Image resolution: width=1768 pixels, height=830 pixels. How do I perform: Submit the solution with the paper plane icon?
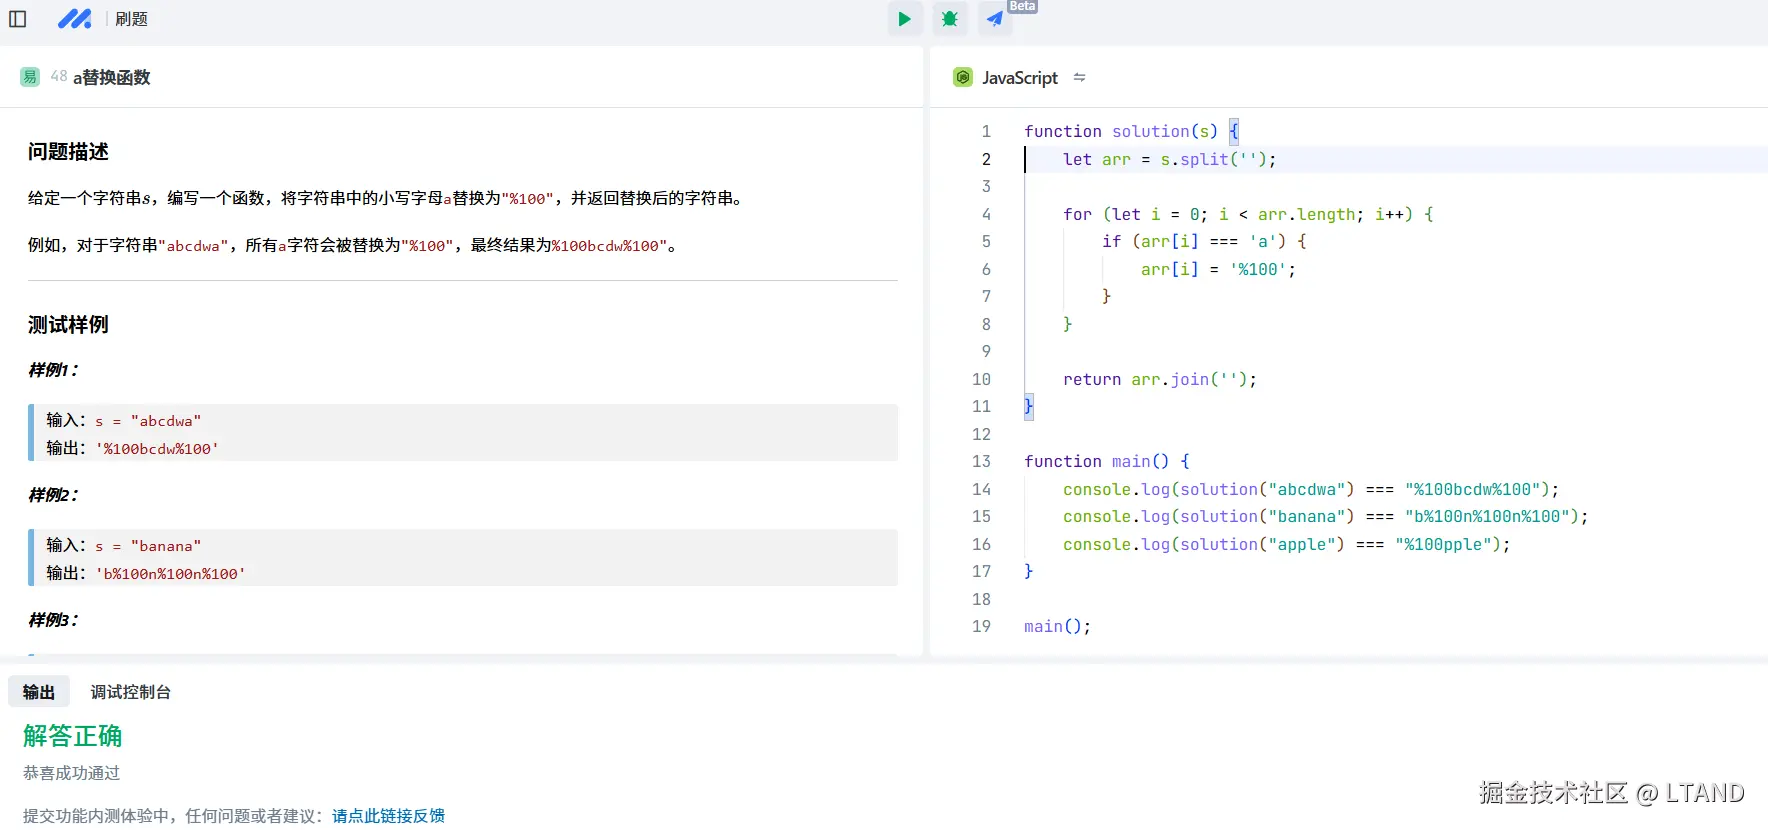995,19
